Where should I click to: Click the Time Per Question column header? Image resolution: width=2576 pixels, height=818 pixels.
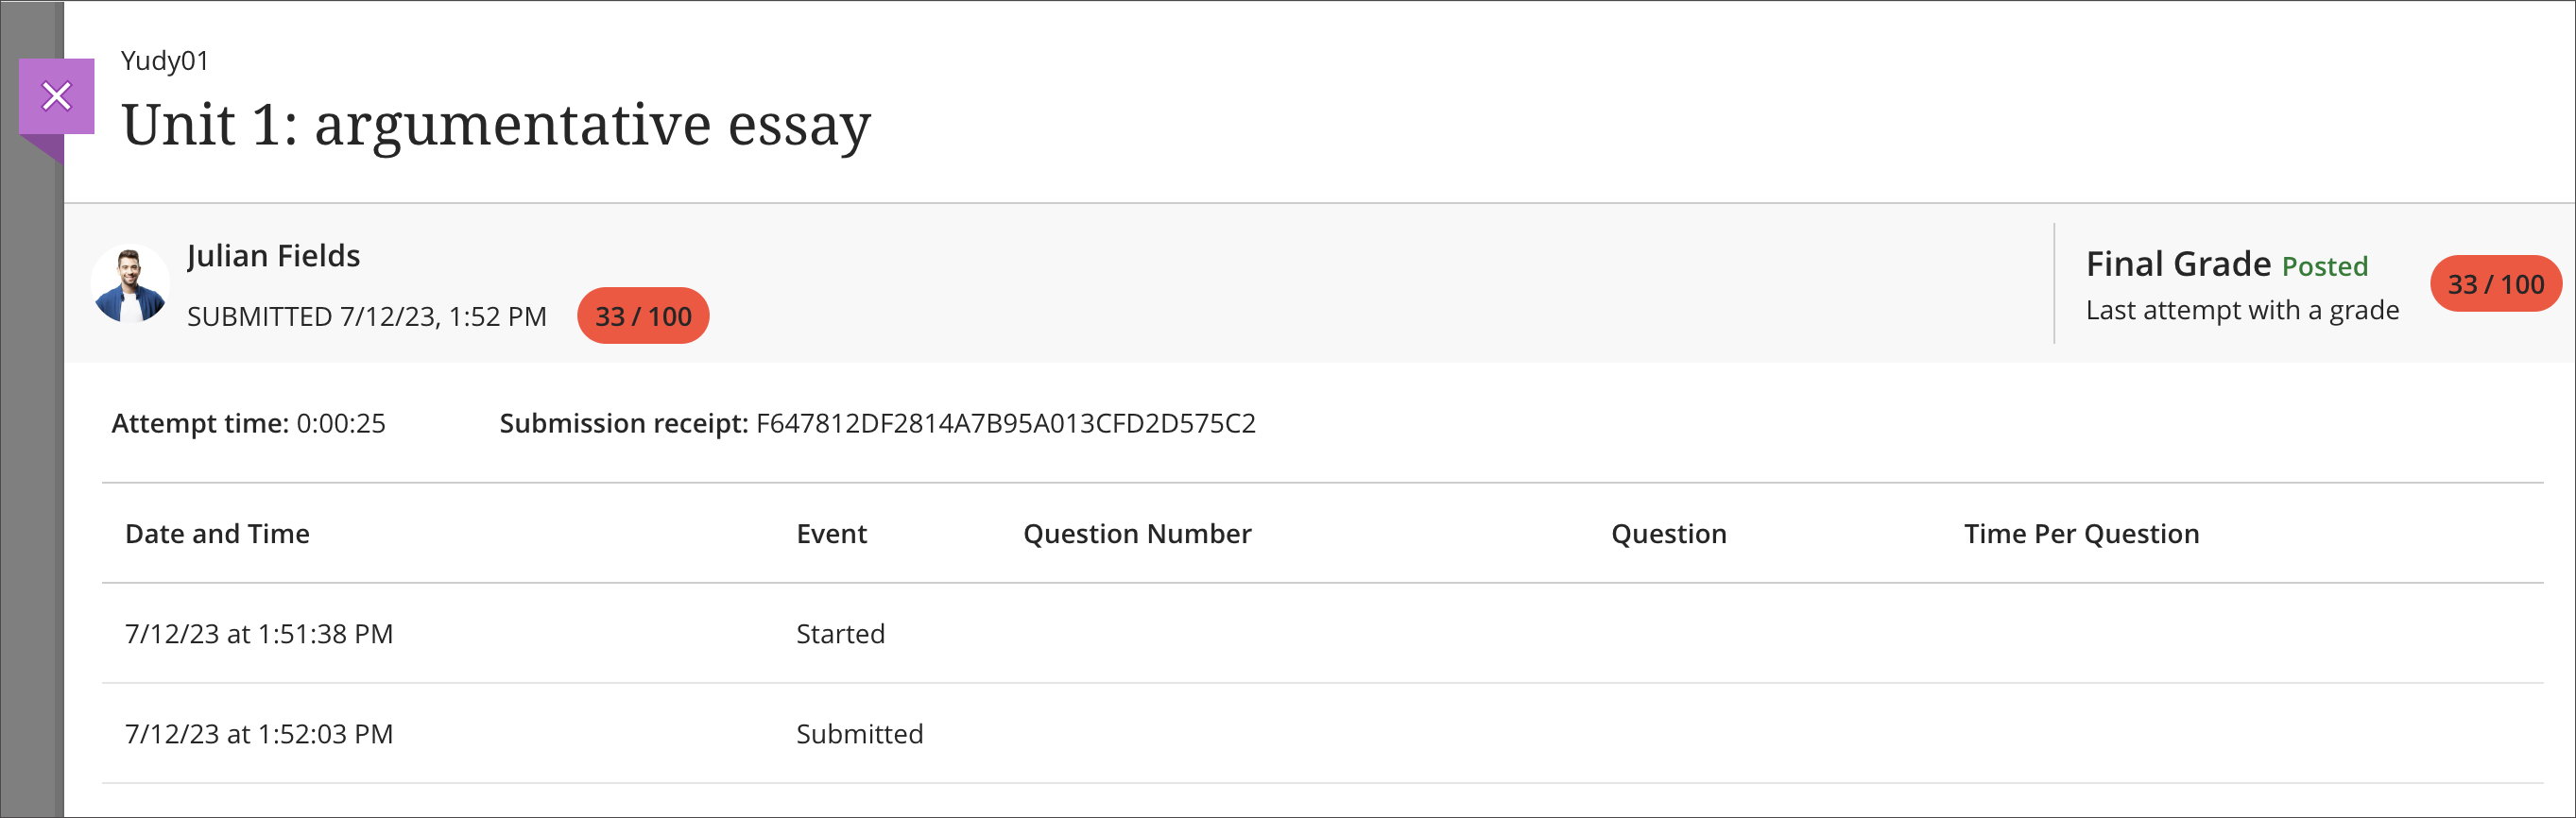click(2081, 534)
